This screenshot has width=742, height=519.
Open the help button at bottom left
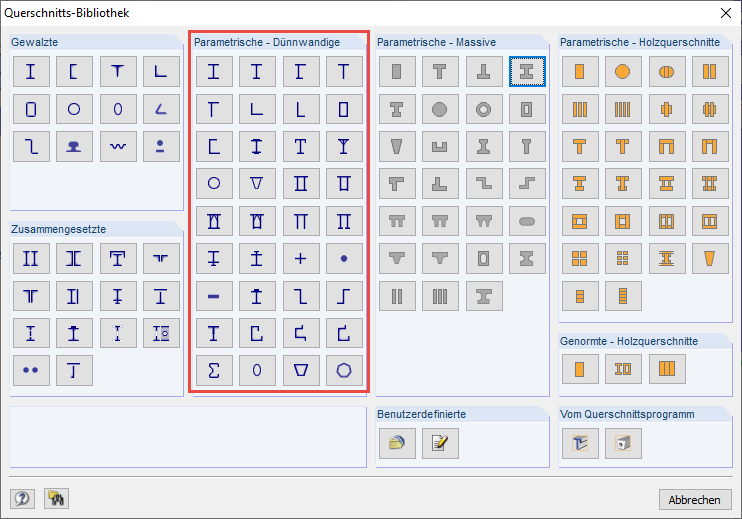tap(22, 498)
